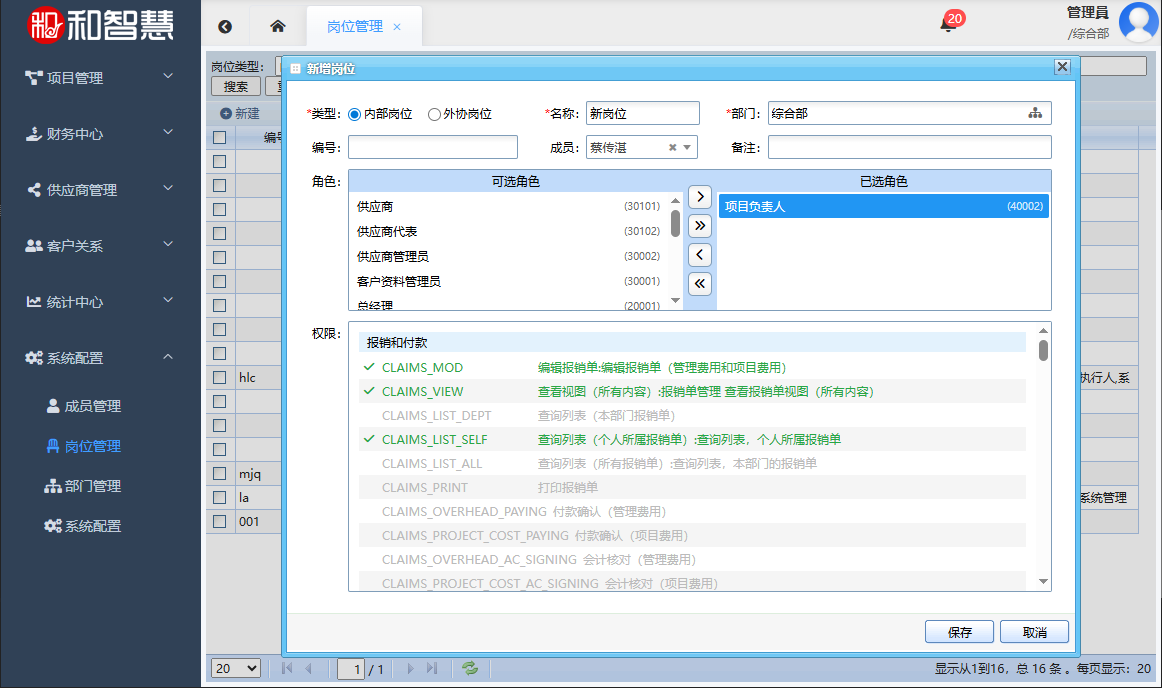Remove selected role with left arrow
The width and height of the screenshot is (1162, 688).
click(700, 255)
